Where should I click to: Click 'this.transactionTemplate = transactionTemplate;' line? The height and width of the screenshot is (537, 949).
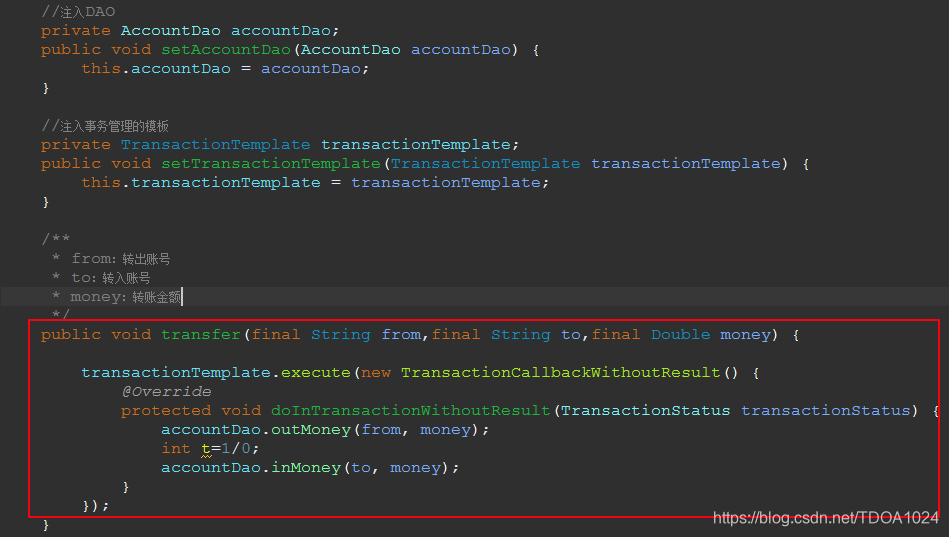coord(315,182)
